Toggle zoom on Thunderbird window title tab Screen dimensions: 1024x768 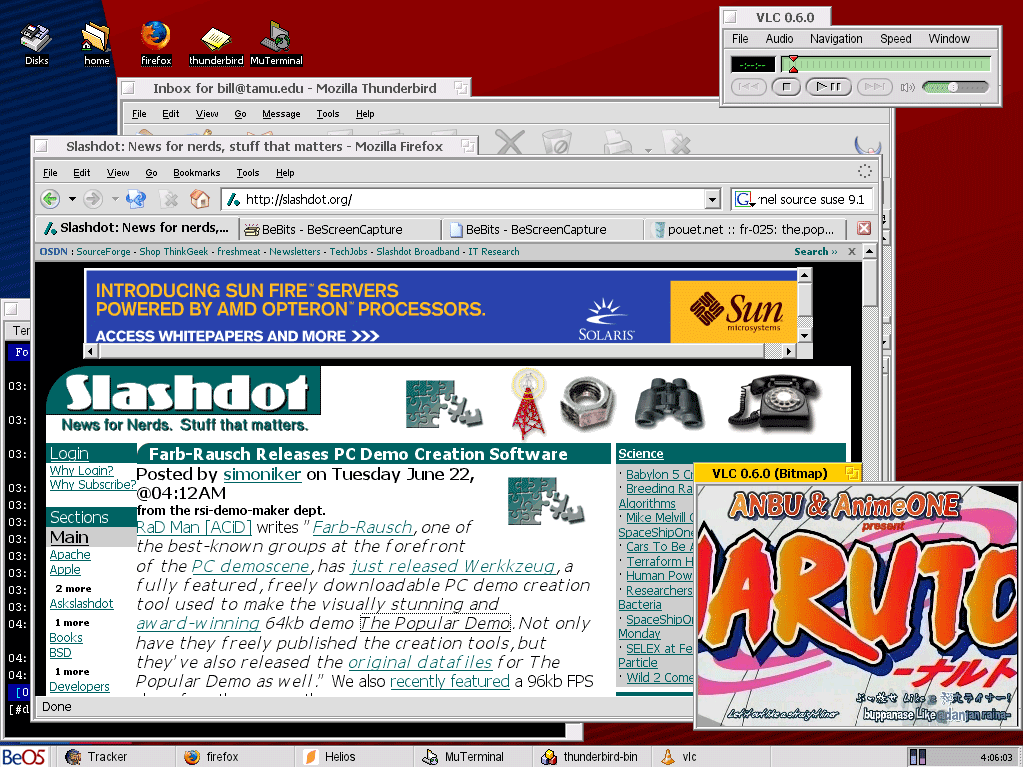point(461,88)
